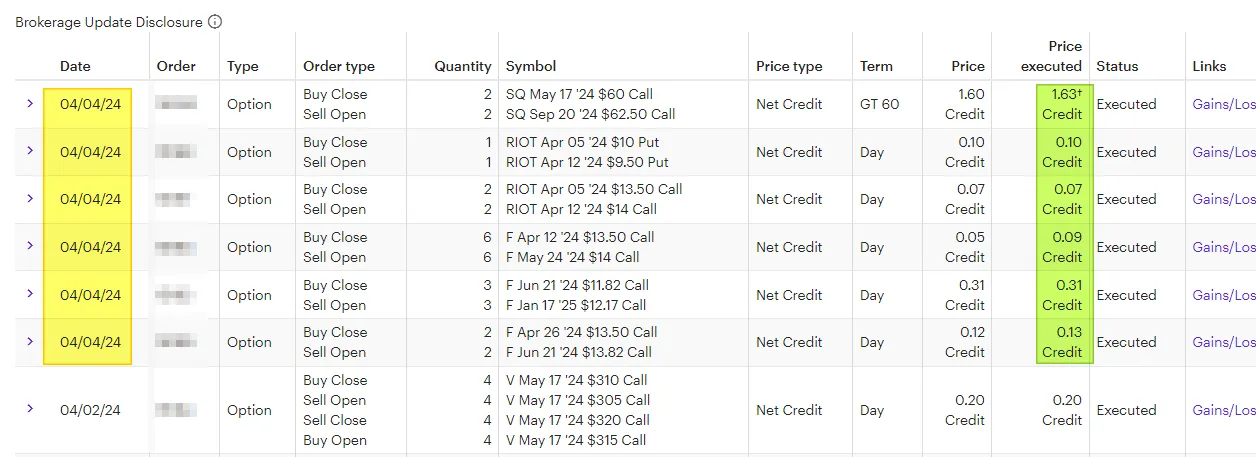Screen dimensions: 1256x457
Task: Sort by the Status column header
Action: 1117,66
